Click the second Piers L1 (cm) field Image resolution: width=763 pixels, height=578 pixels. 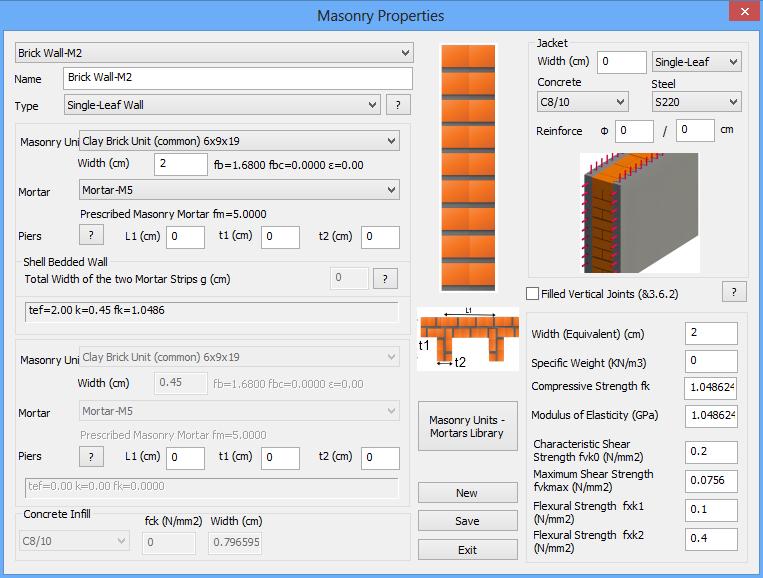(185, 458)
